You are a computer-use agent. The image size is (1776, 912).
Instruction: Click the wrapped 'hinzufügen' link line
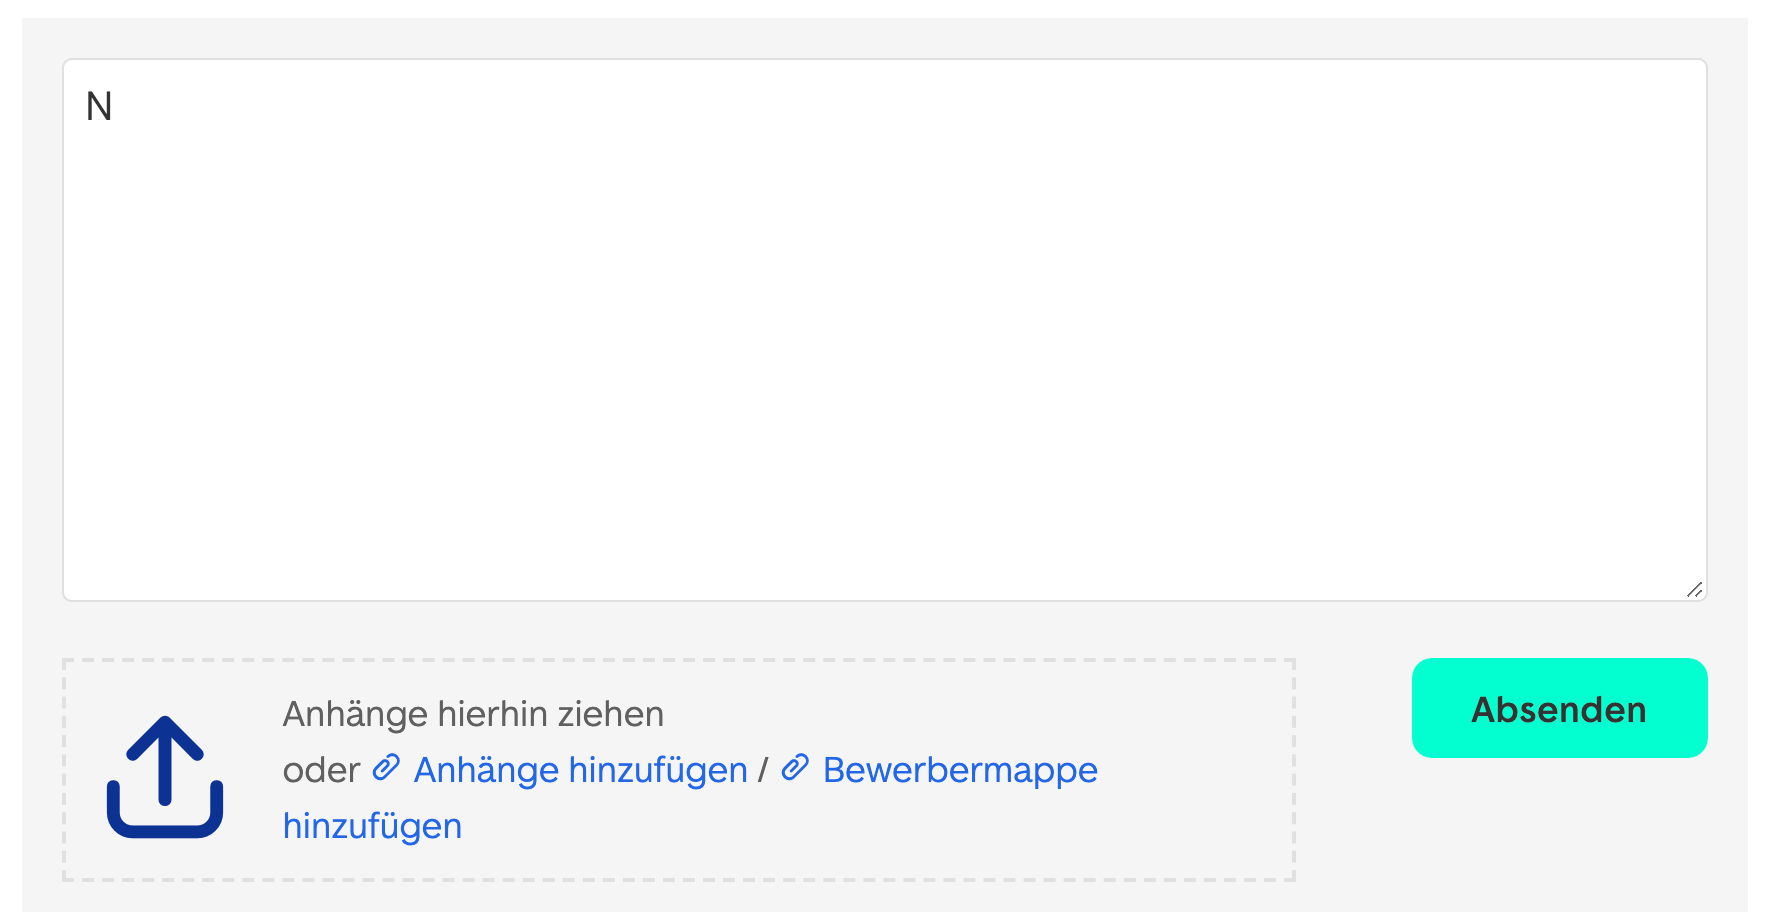(x=372, y=826)
